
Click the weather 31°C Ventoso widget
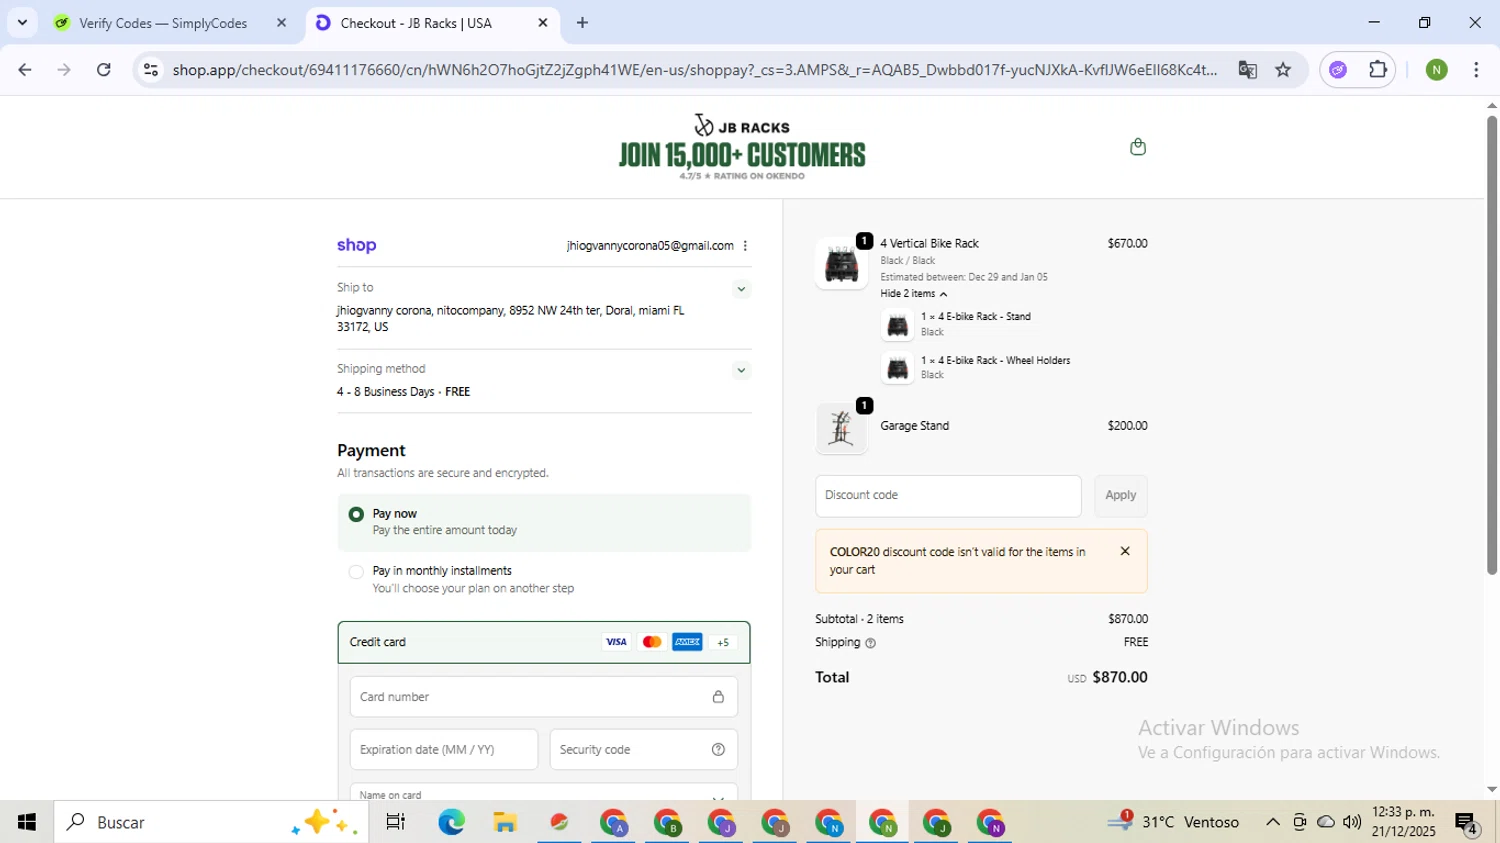1174,822
